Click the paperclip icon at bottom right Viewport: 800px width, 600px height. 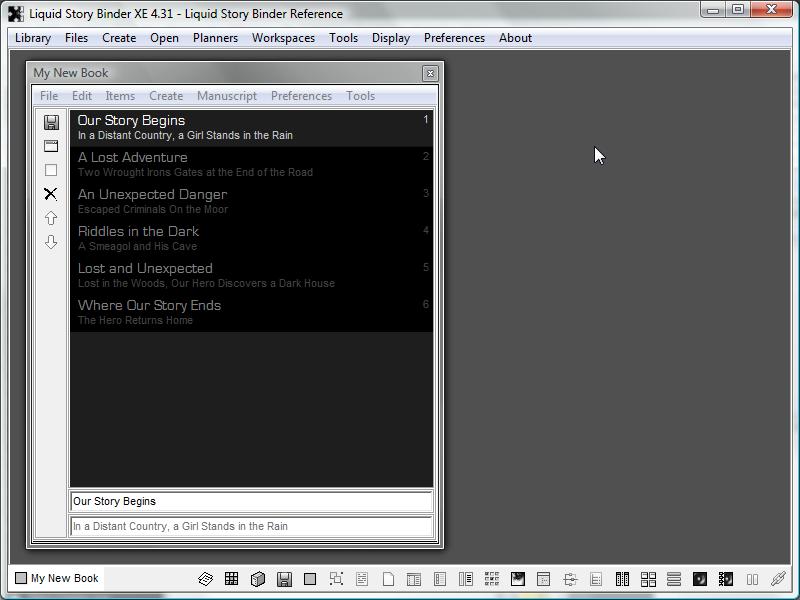click(x=777, y=579)
